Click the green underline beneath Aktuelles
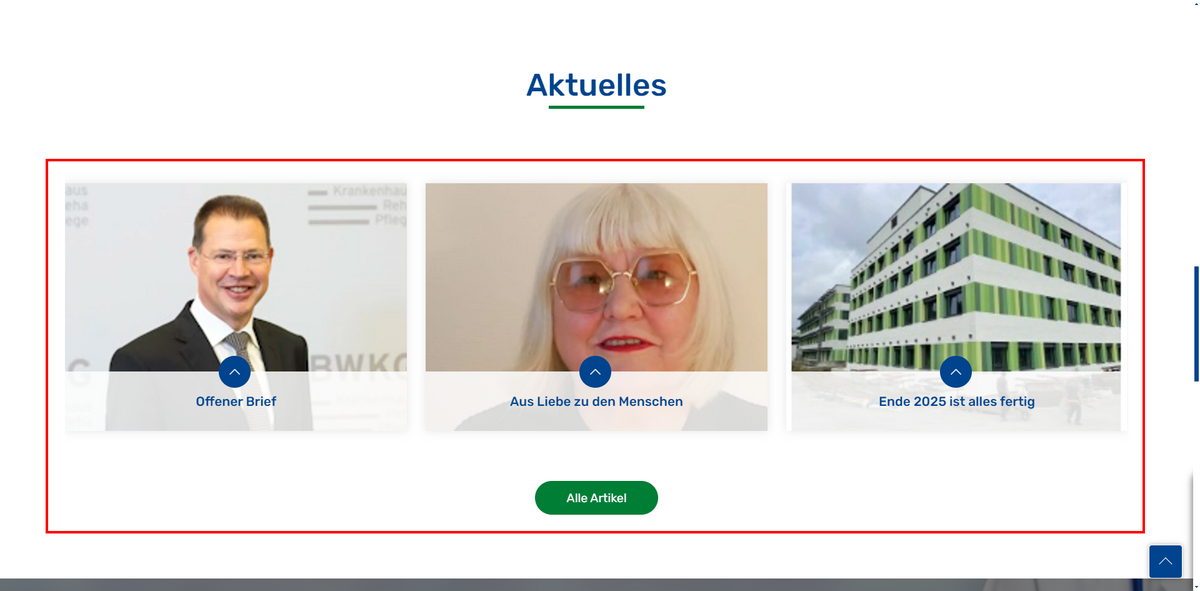This screenshot has height=591, width=1200. point(596,106)
